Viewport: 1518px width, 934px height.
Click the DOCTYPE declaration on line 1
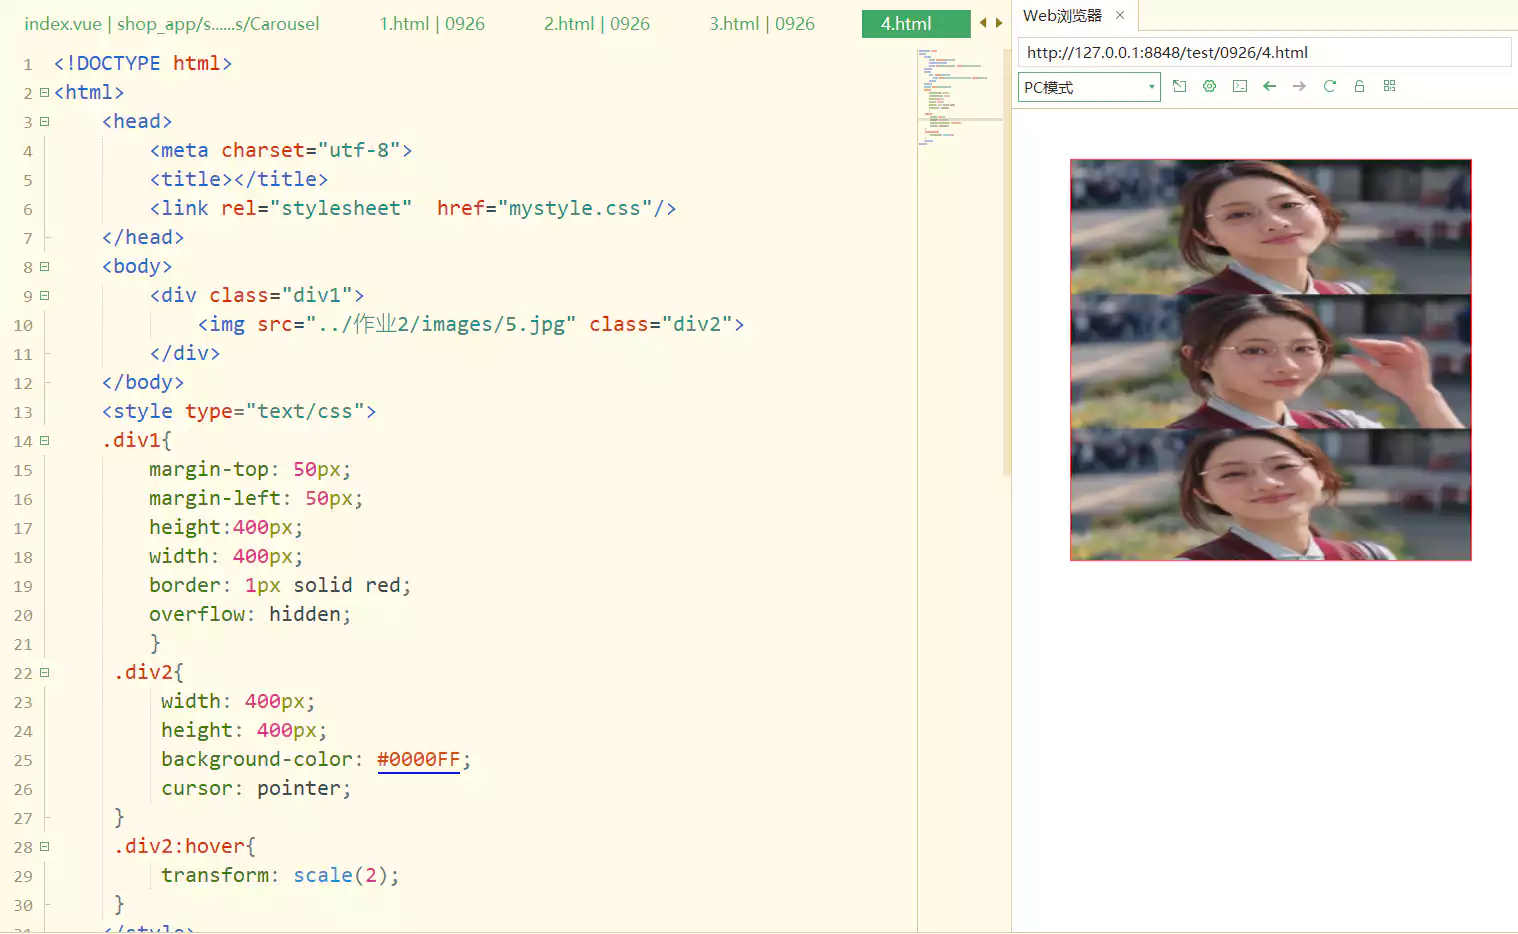pyautogui.click(x=143, y=63)
